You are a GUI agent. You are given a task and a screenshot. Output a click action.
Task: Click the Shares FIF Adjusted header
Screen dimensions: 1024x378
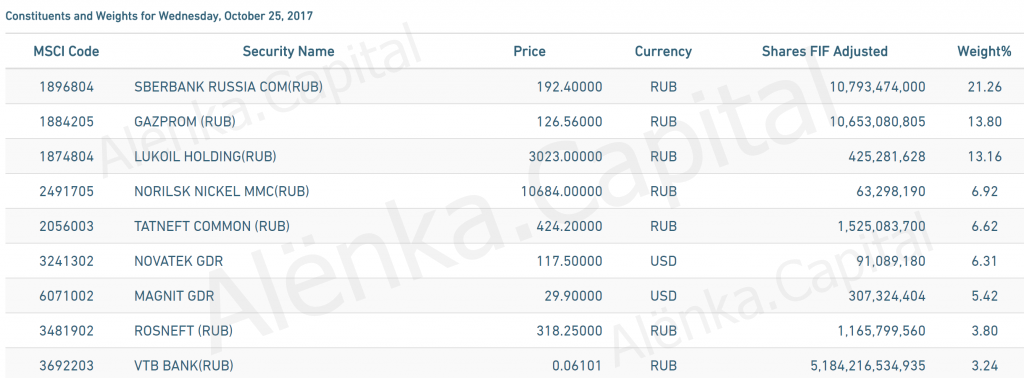coord(825,52)
